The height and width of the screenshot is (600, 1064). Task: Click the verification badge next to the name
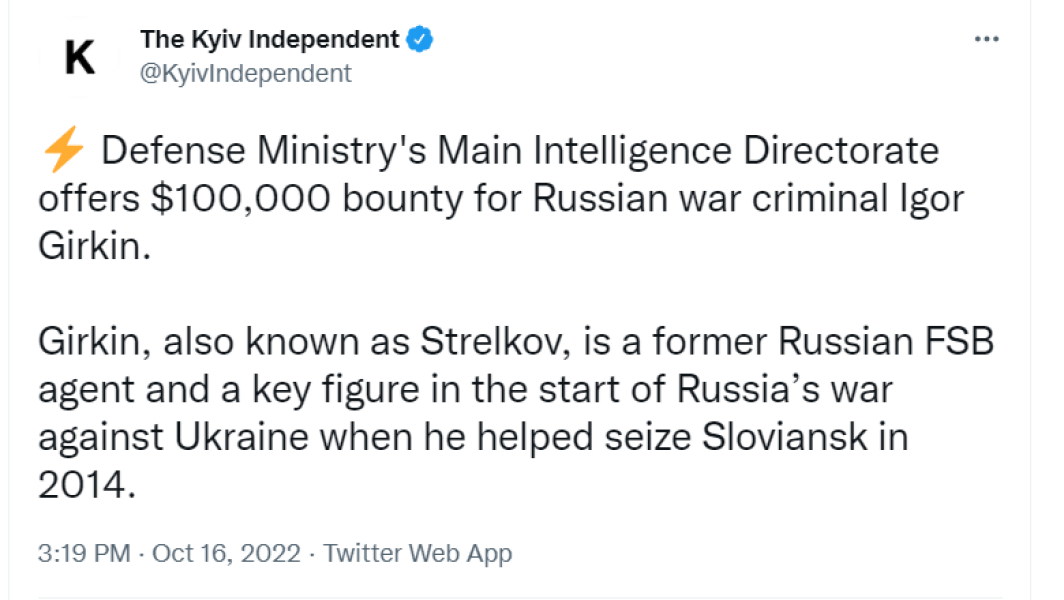(420, 38)
